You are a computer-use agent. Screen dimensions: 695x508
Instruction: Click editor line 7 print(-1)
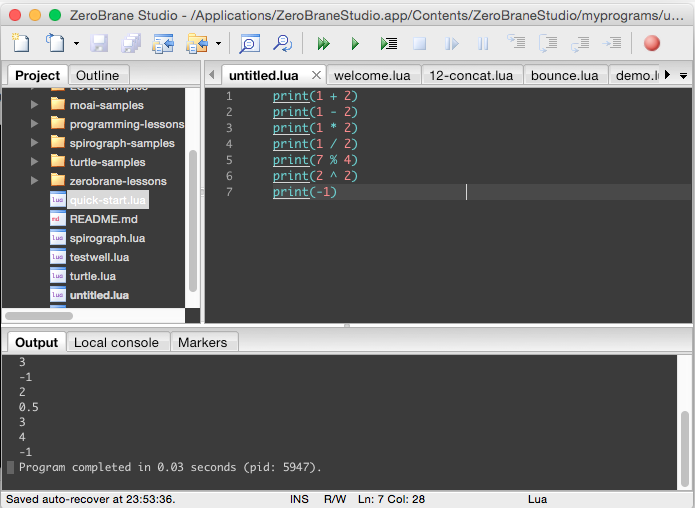[x=305, y=192]
